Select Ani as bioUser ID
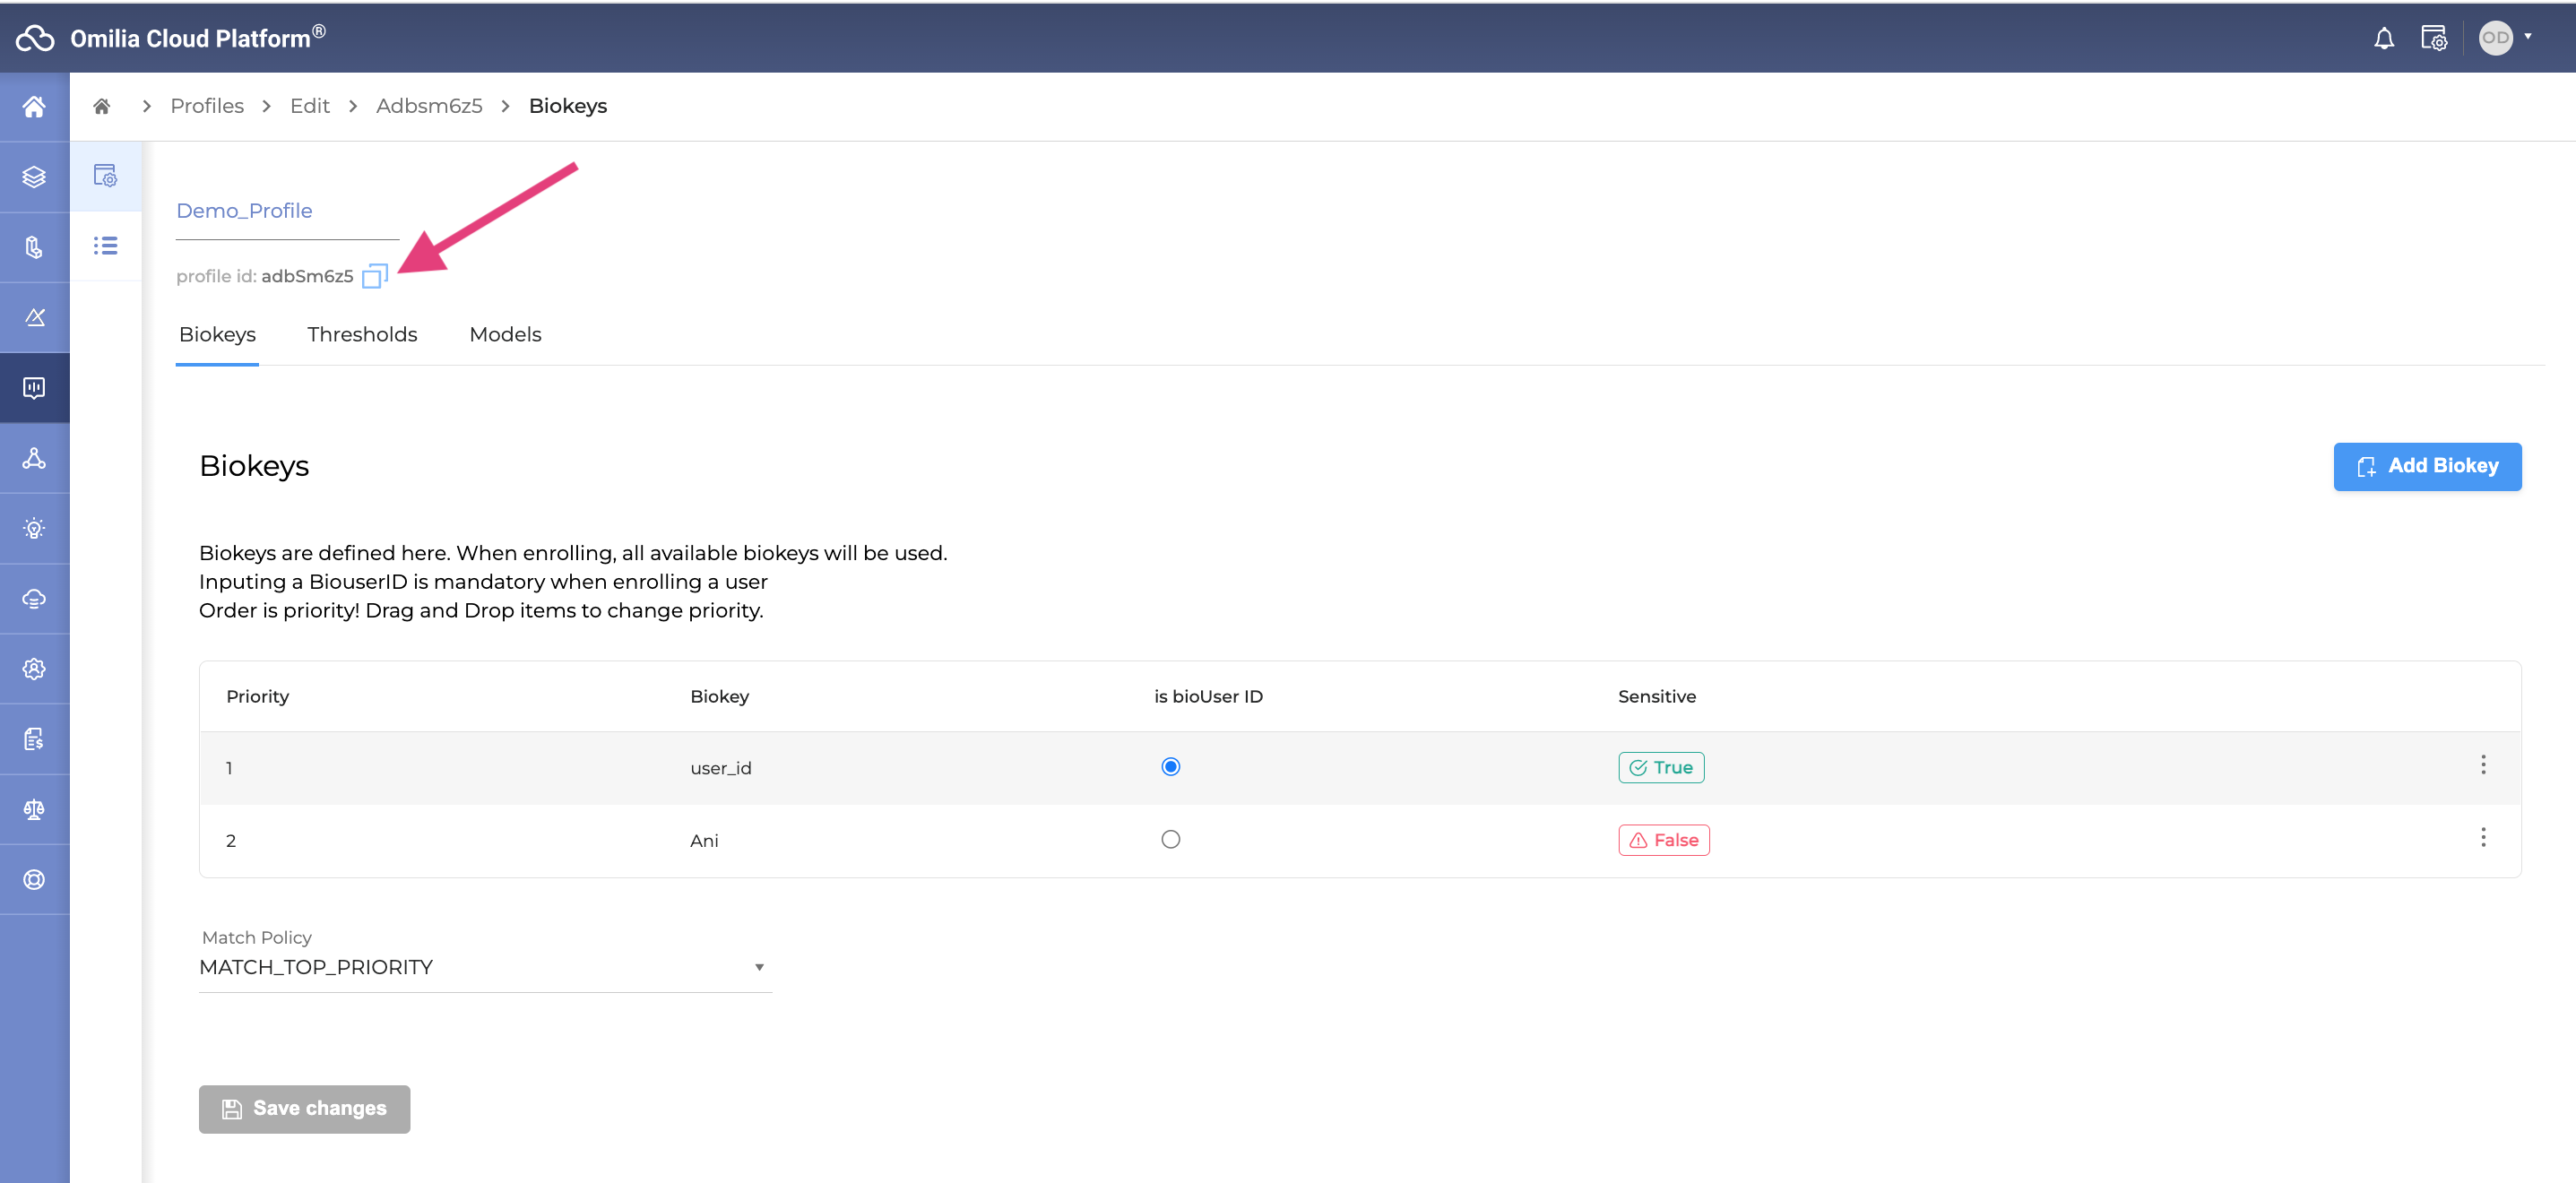2576x1183 pixels. [1170, 839]
